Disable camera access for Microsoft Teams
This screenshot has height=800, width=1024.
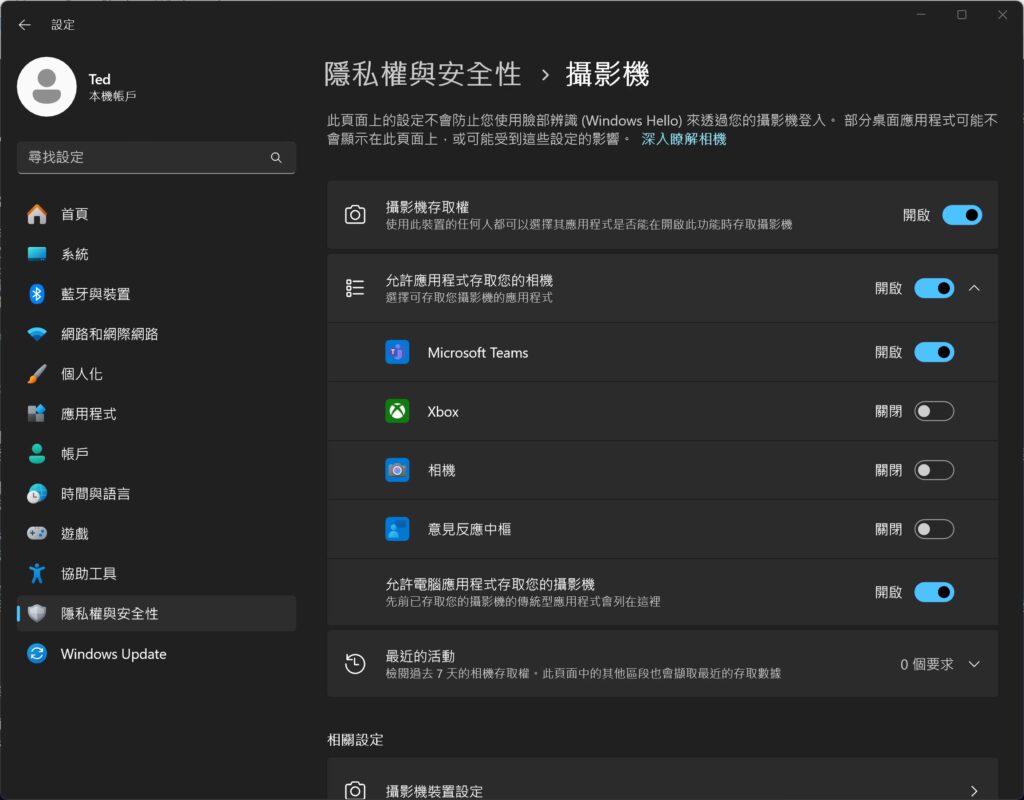coord(933,352)
